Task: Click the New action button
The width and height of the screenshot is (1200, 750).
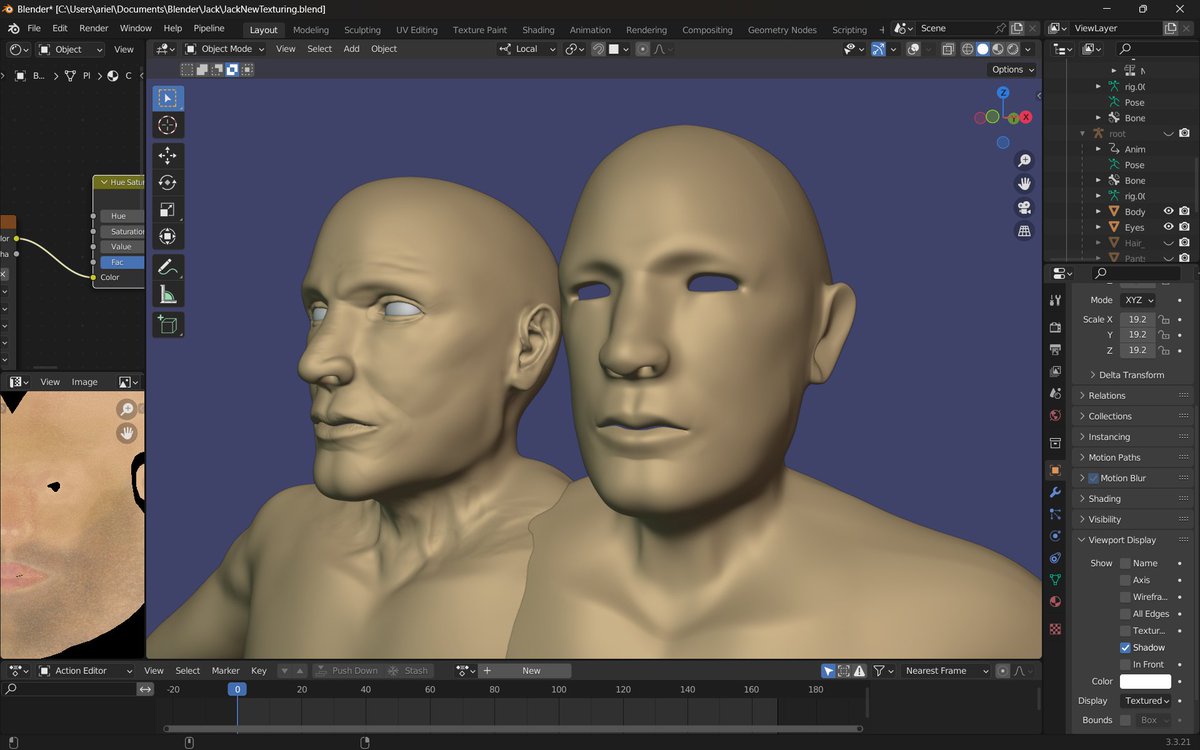Action: 531,671
